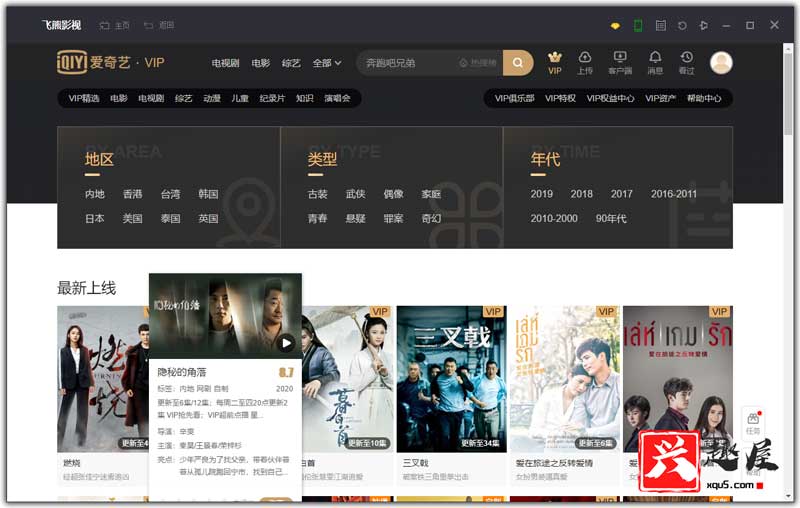
Task: Open 综艺 in the top navigation
Action: tap(291, 63)
